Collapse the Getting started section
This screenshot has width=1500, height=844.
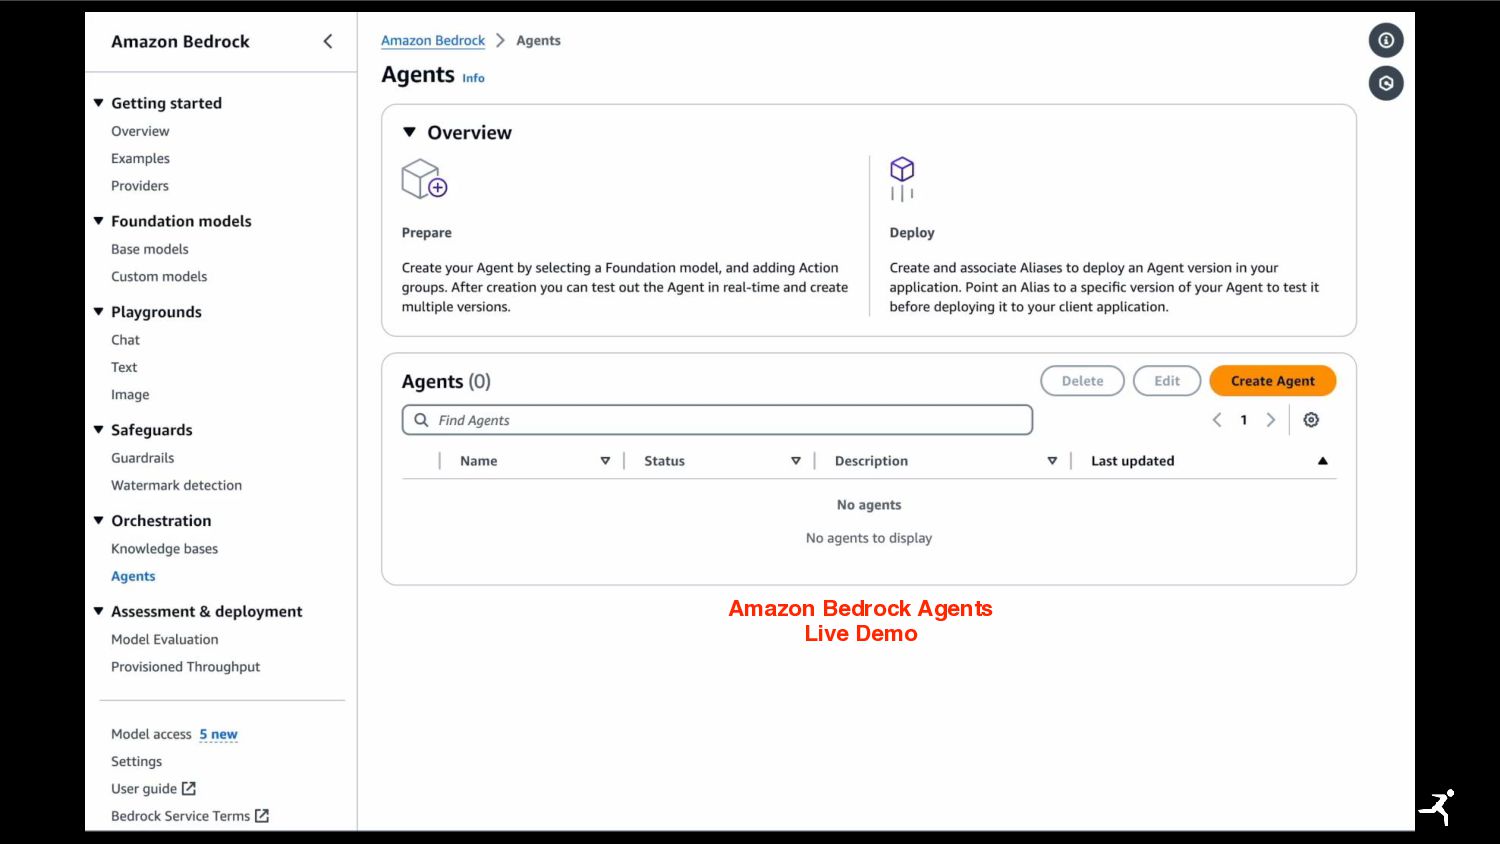point(99,103)
